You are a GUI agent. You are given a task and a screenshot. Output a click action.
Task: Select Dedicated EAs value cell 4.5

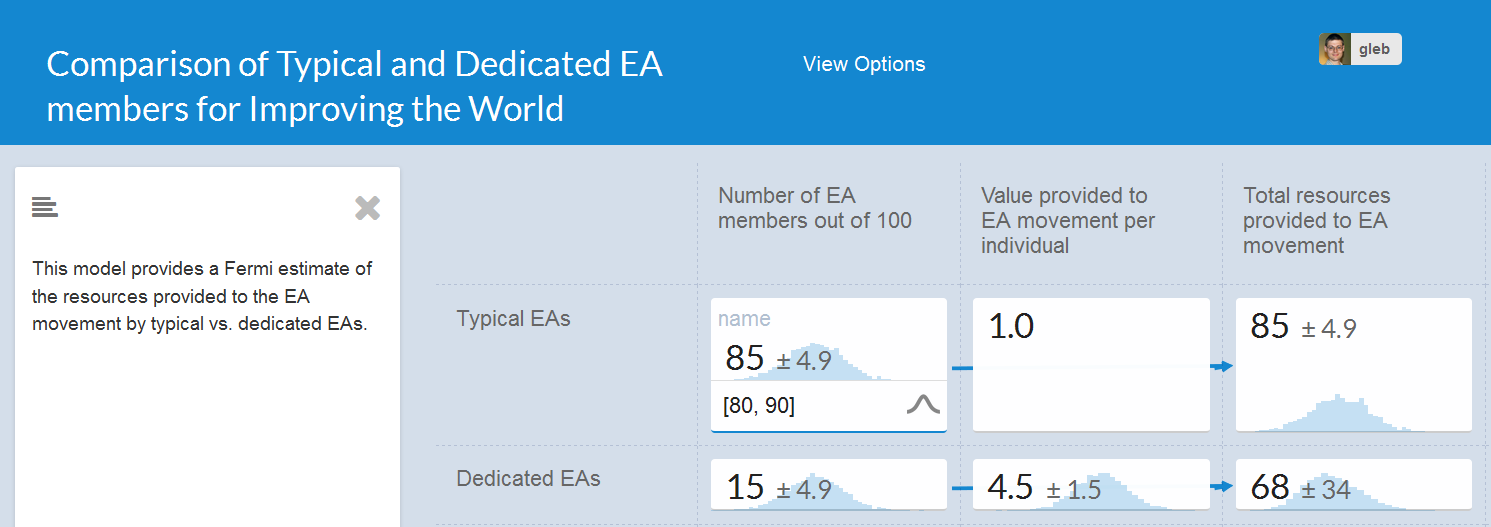(1090, 485)
